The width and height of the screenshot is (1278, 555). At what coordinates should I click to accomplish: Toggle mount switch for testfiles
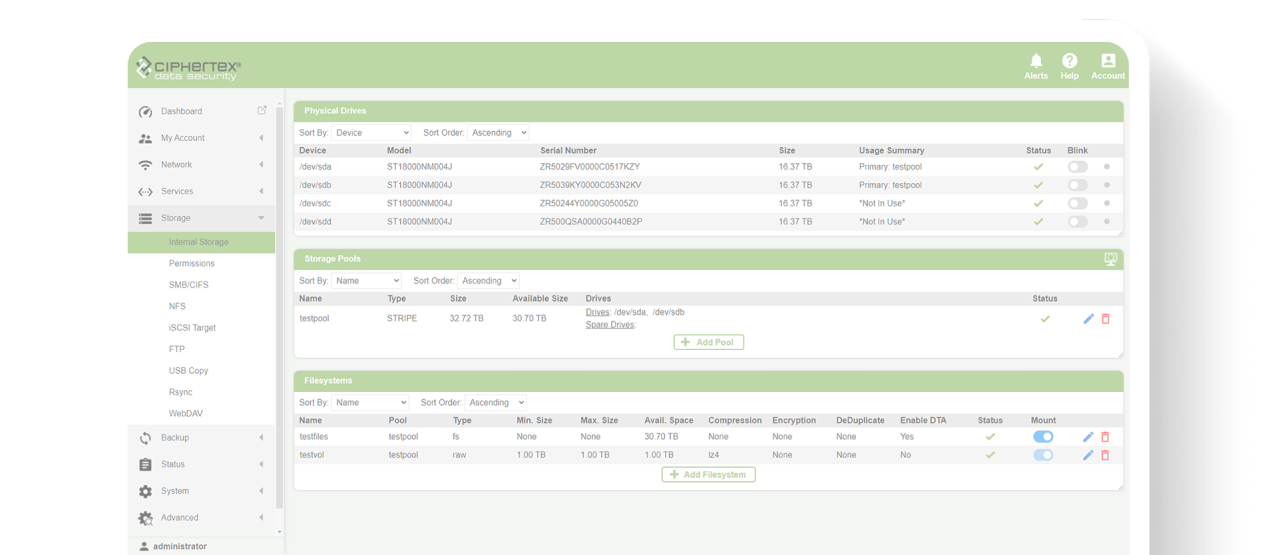coord(1043,437)
